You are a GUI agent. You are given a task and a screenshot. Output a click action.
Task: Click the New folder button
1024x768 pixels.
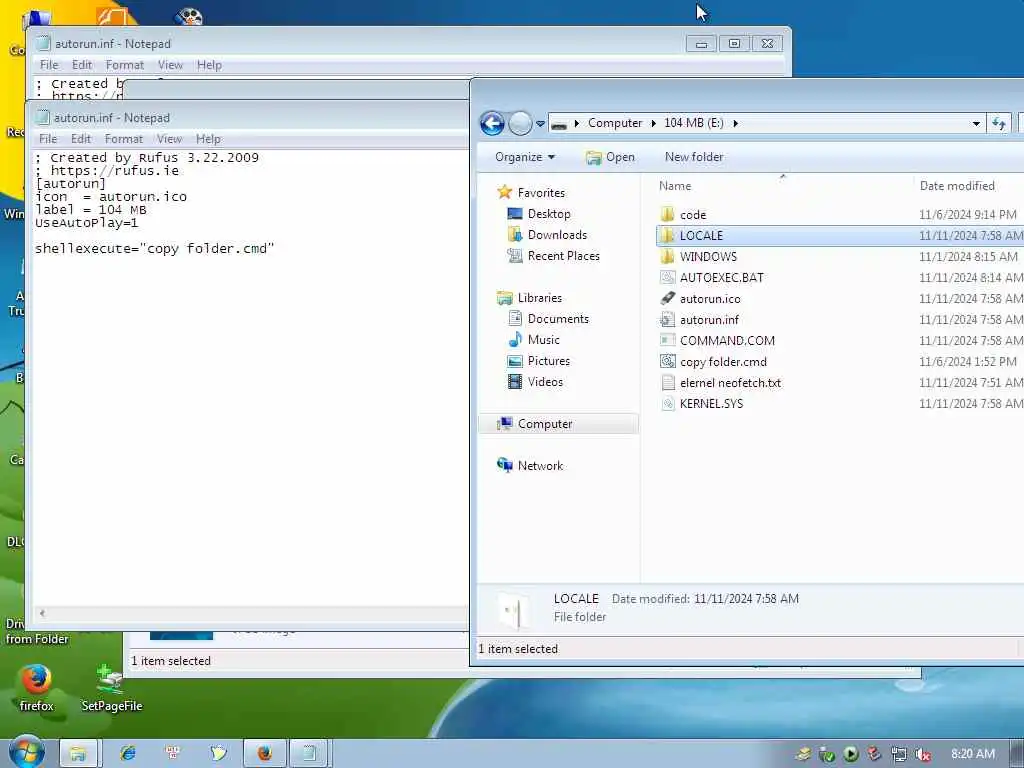click(694, 157)
